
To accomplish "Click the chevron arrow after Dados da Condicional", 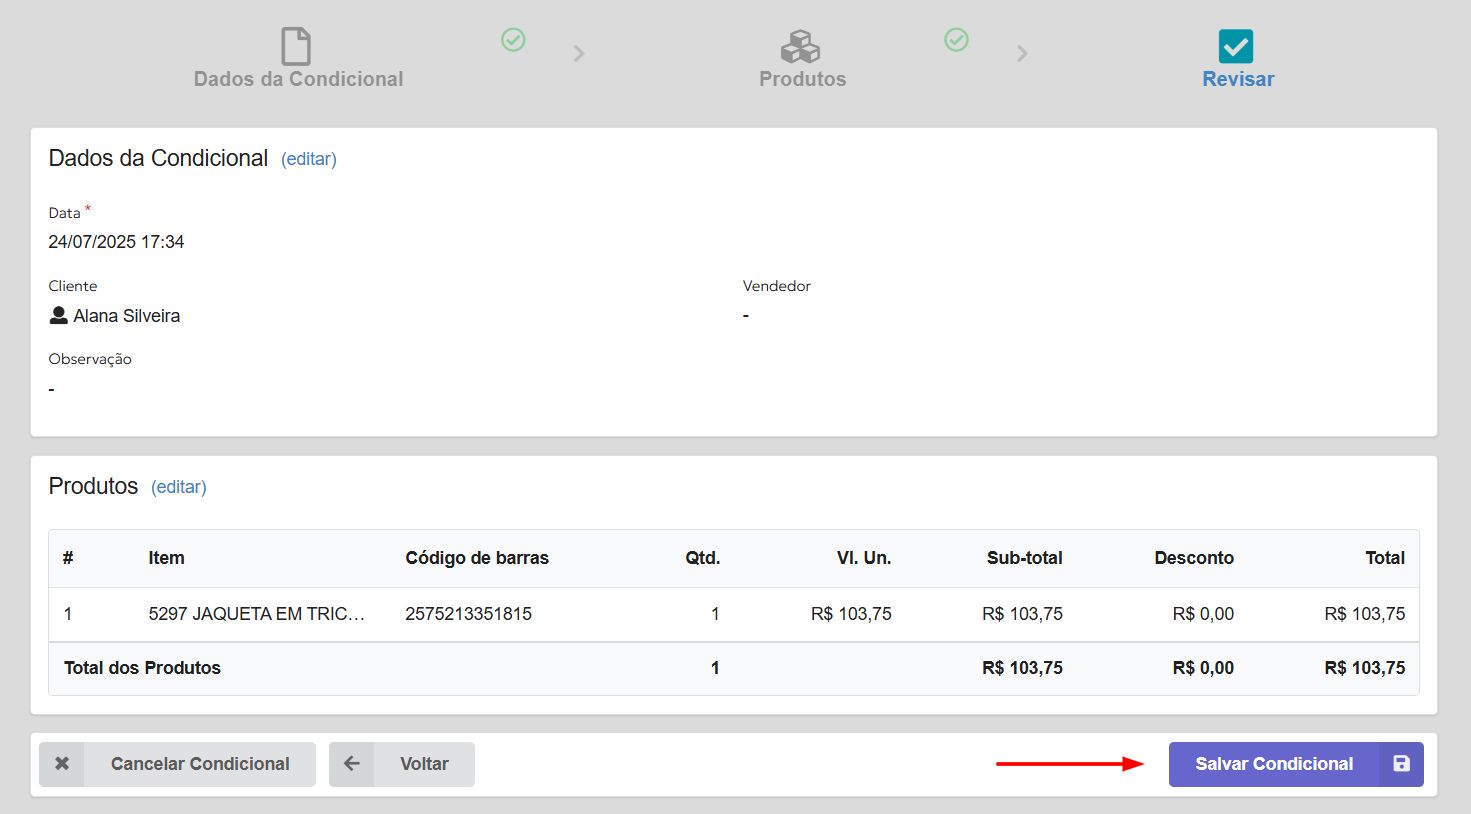I will [x=579, y=54].
